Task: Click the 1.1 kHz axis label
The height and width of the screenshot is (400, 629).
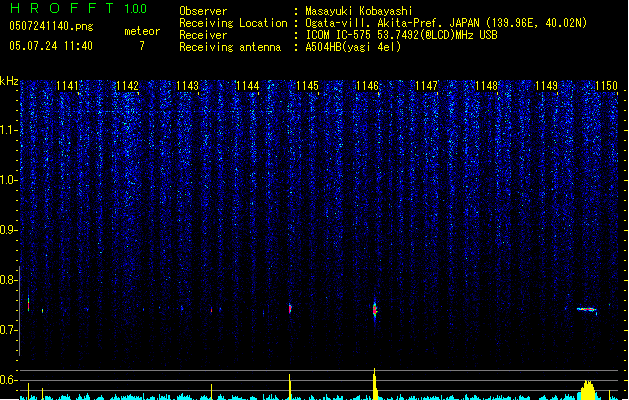Action: (x=8, y=131)
